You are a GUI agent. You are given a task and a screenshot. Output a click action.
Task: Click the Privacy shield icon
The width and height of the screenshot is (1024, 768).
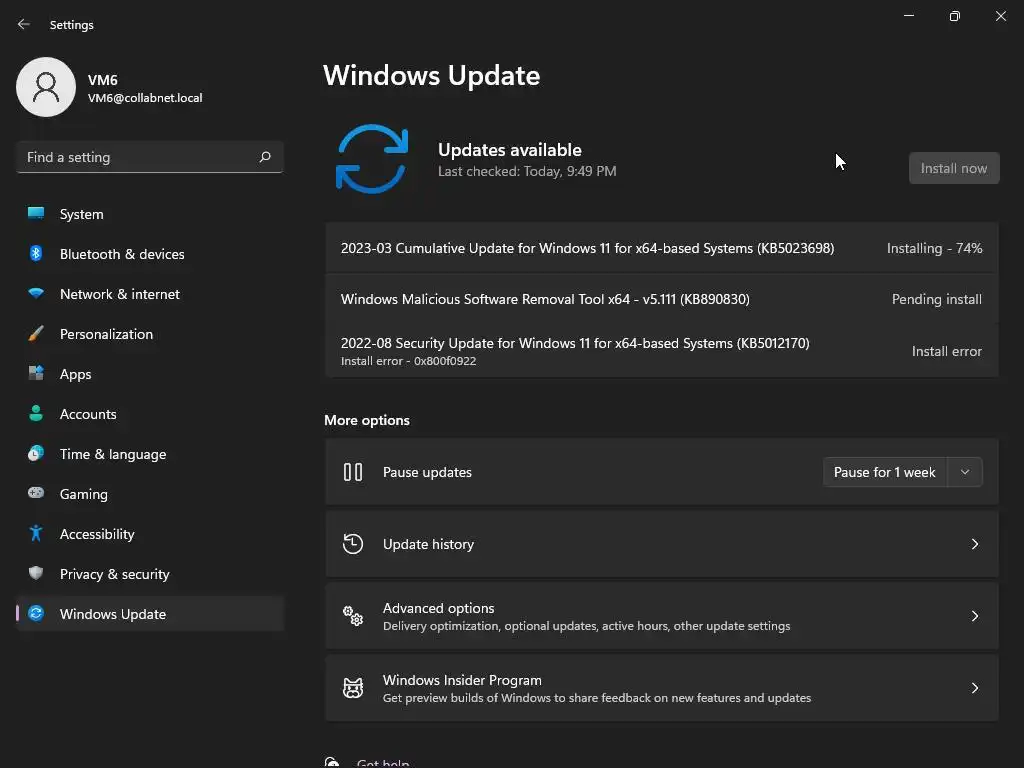(36, 573)
